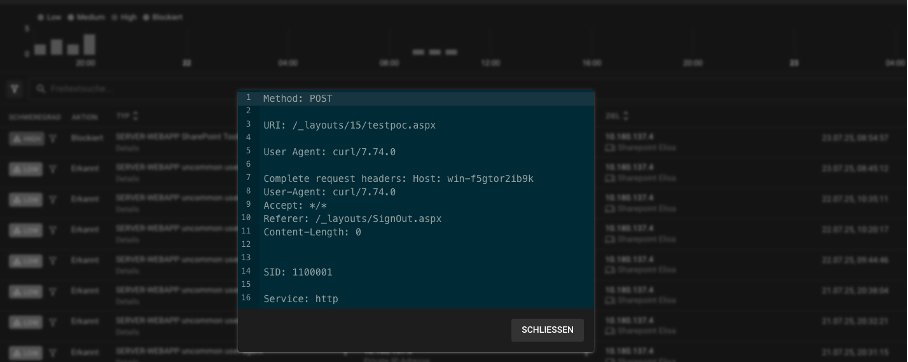Open Details link under the SharePoint Tool event
The image size is (908, 362).
127,148
